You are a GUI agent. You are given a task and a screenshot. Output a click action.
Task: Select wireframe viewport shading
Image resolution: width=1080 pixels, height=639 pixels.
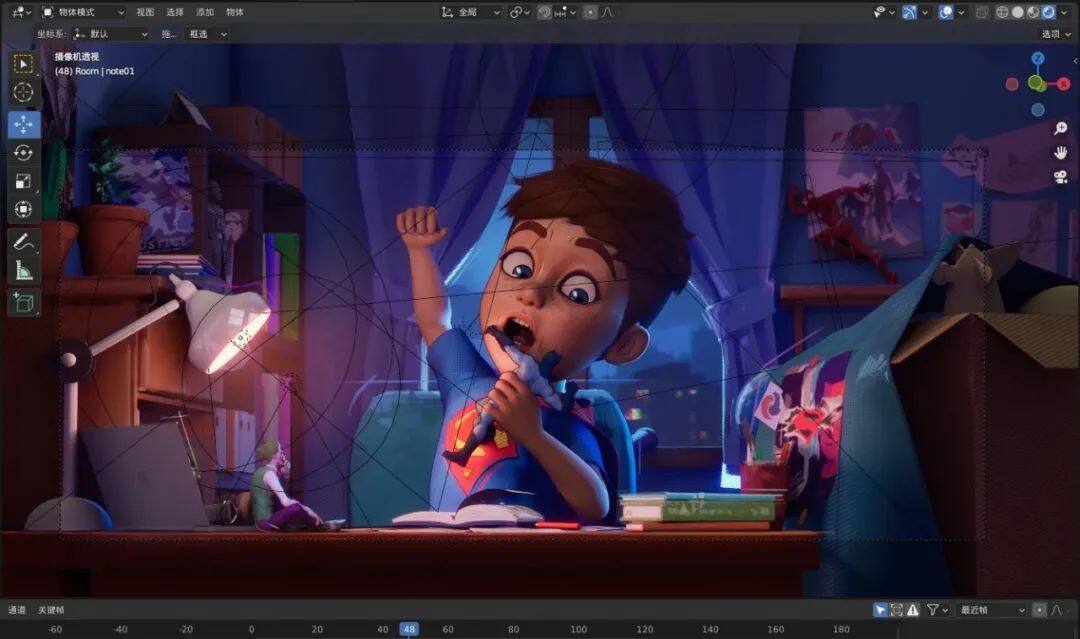(1002, 12)
